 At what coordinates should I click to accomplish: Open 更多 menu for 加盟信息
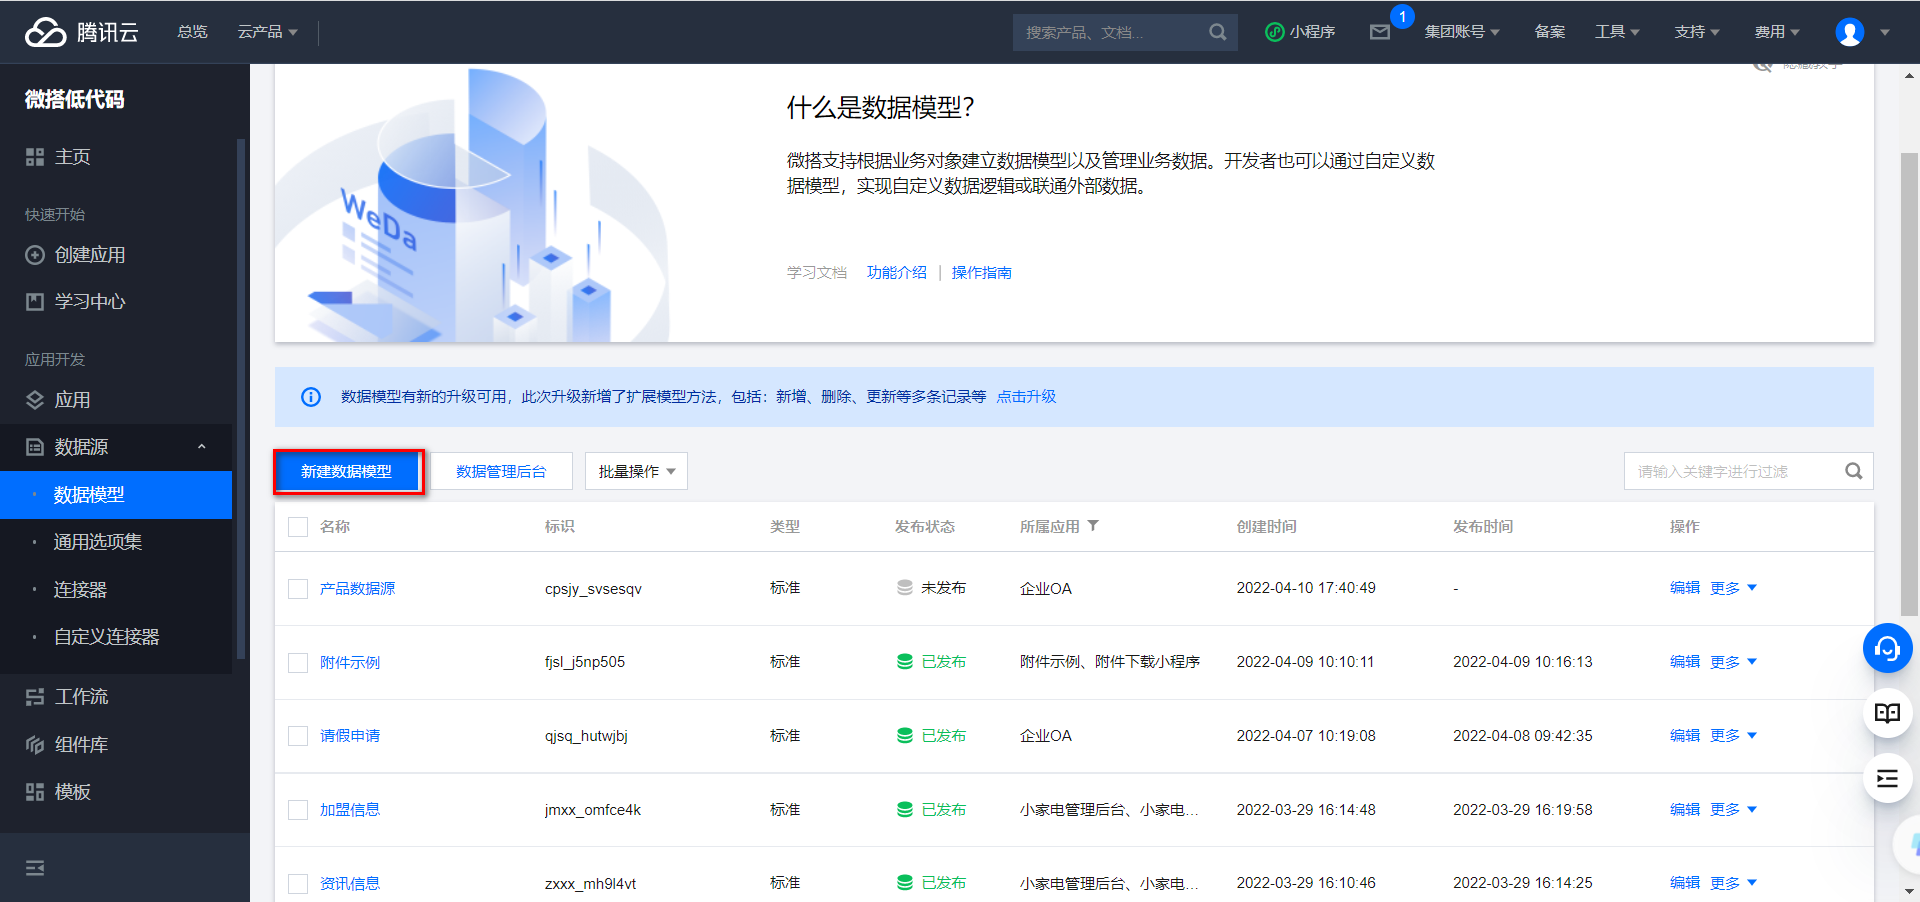1733,810
